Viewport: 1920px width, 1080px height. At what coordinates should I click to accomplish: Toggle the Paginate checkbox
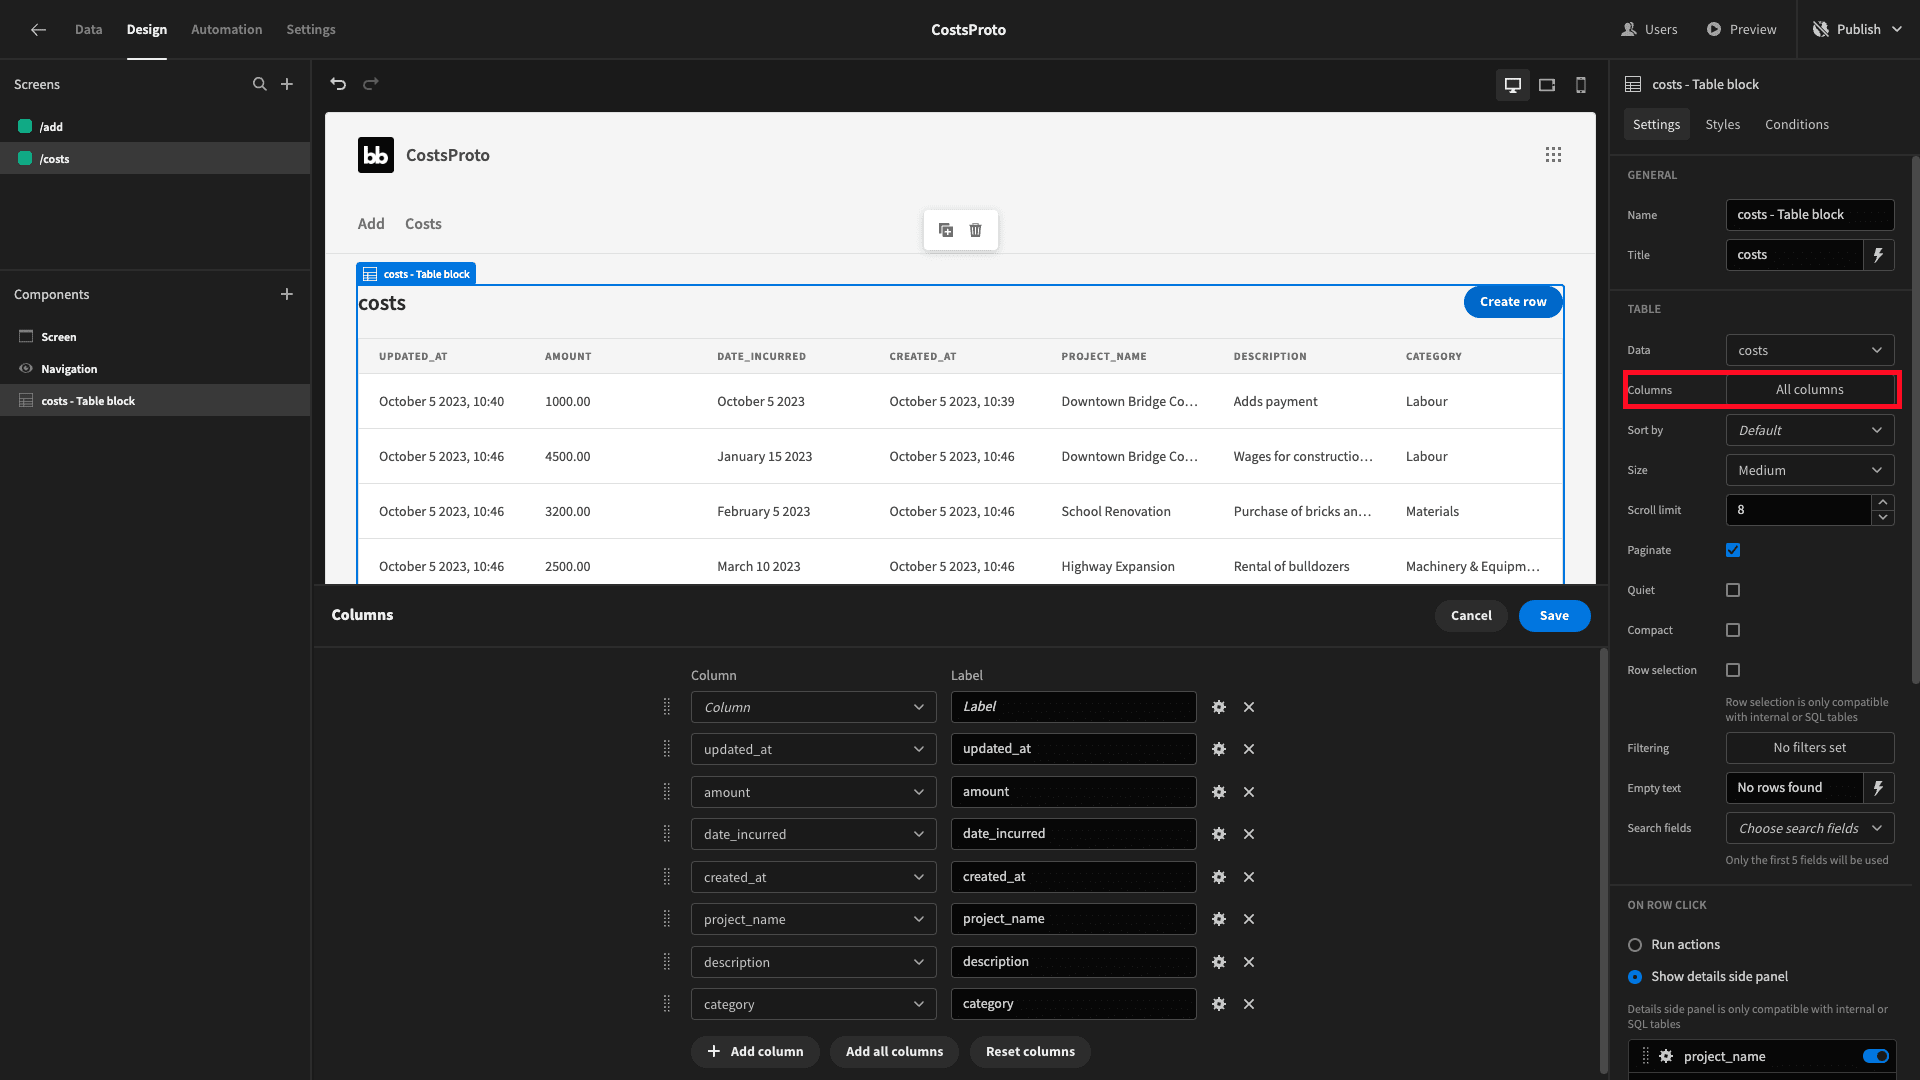point(1733,550)
